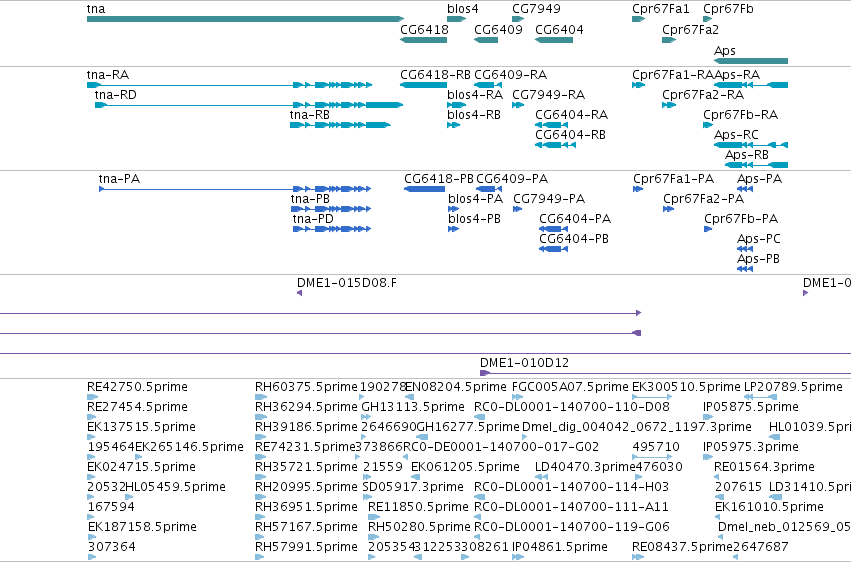851x562 pixels.
Task: Click the DME1-010D12 clone feature
Action: click(x=665, y=373)
